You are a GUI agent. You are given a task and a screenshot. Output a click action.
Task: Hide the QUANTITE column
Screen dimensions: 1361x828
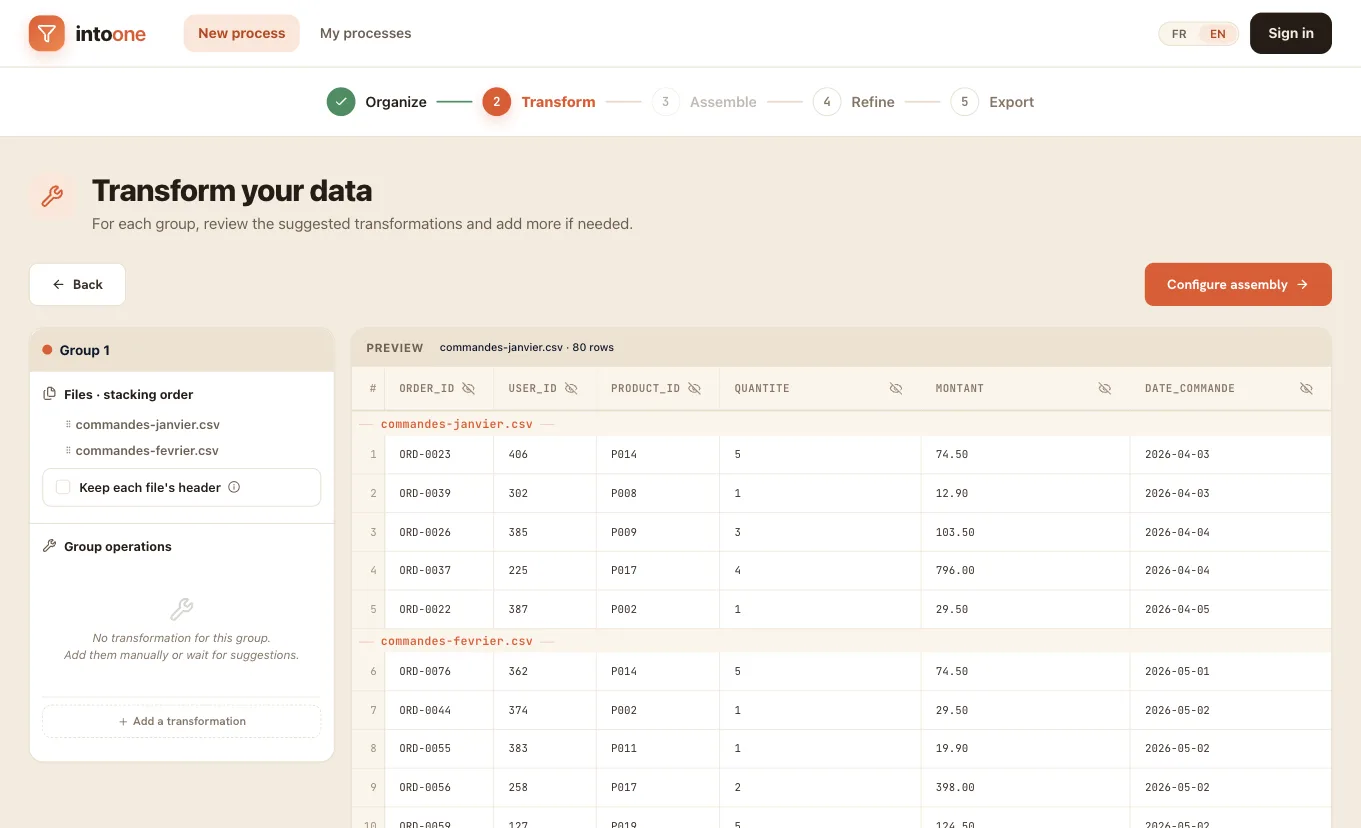(x=896, y=388)
